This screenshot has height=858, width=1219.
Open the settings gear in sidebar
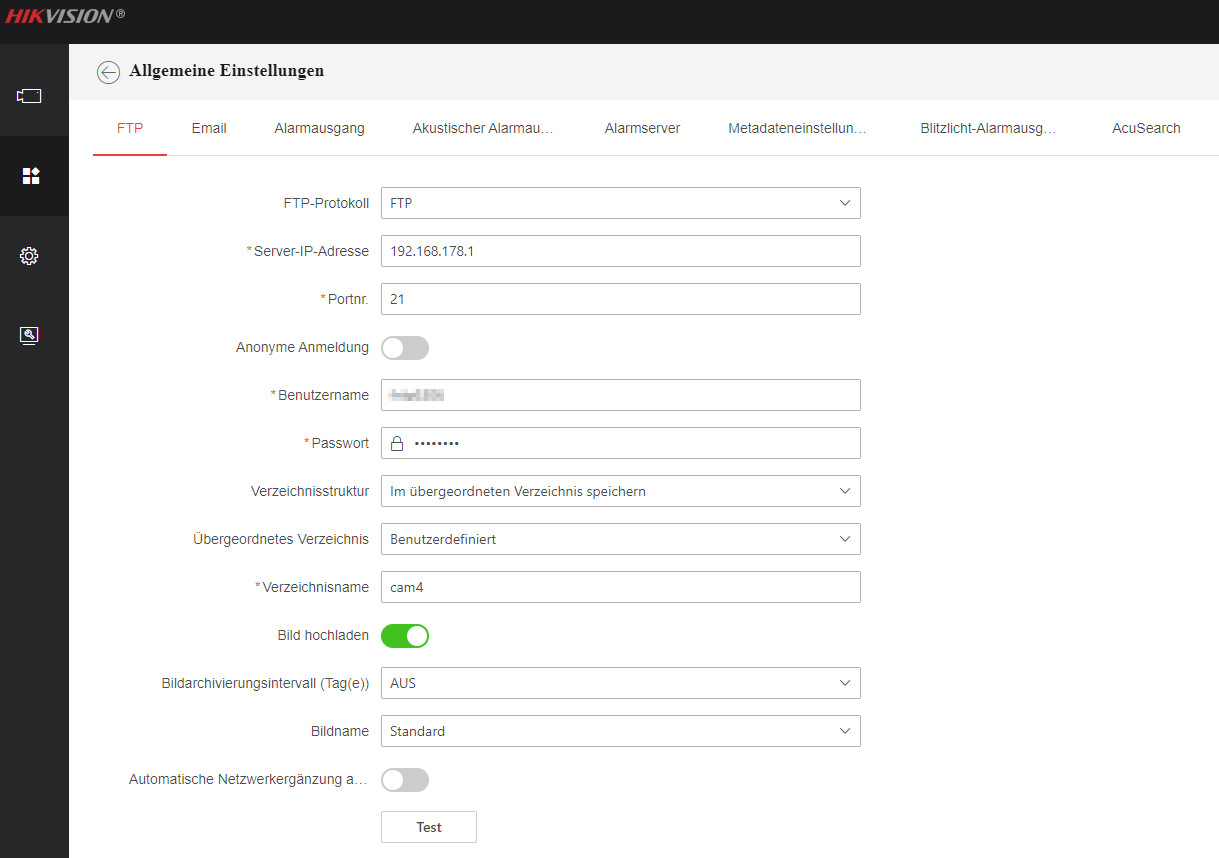coord(29,256)
